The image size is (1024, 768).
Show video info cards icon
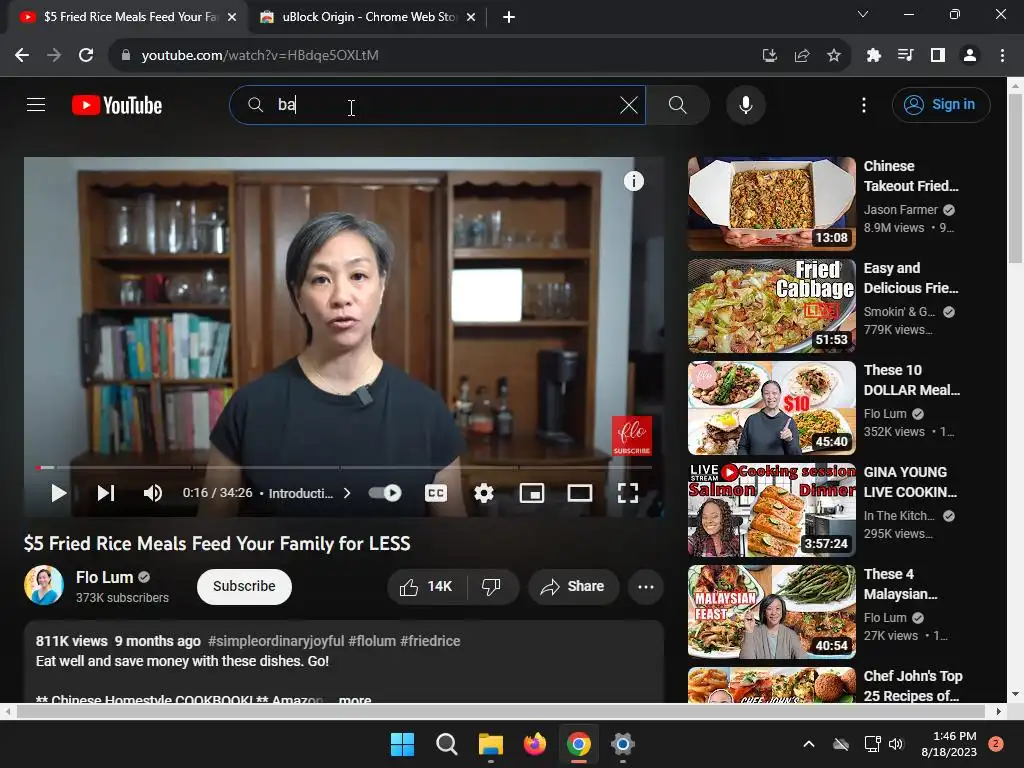pyautogui.click(x=633, y=181)
